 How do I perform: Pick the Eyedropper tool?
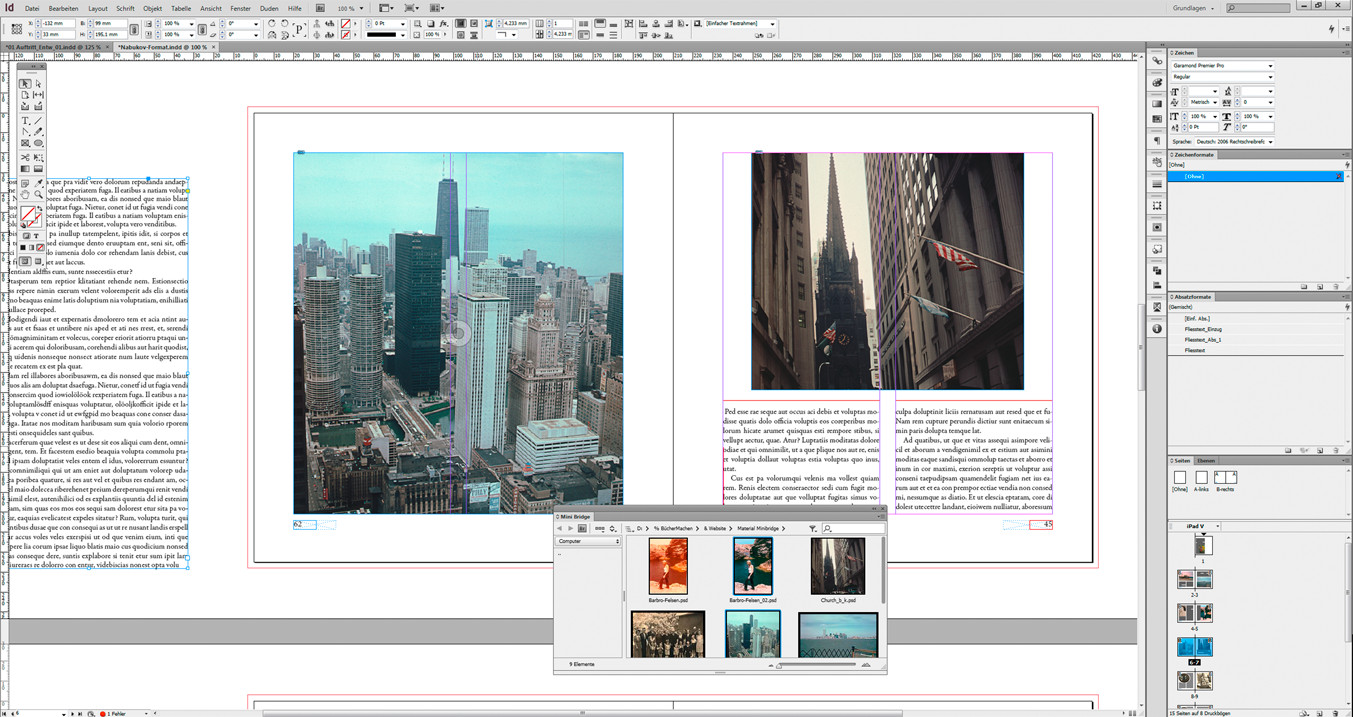point(38,183)
